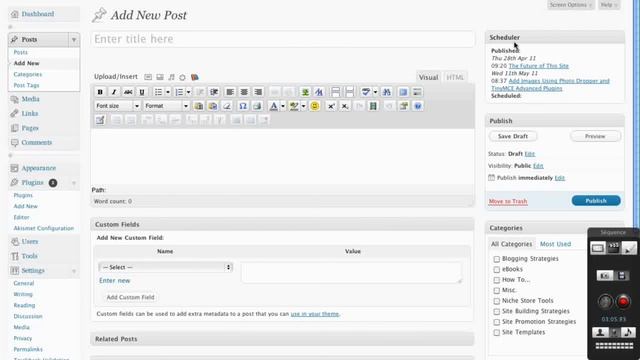Check the Site Templates category
This screenshot has height=360, width=640.
click(497, 333)
